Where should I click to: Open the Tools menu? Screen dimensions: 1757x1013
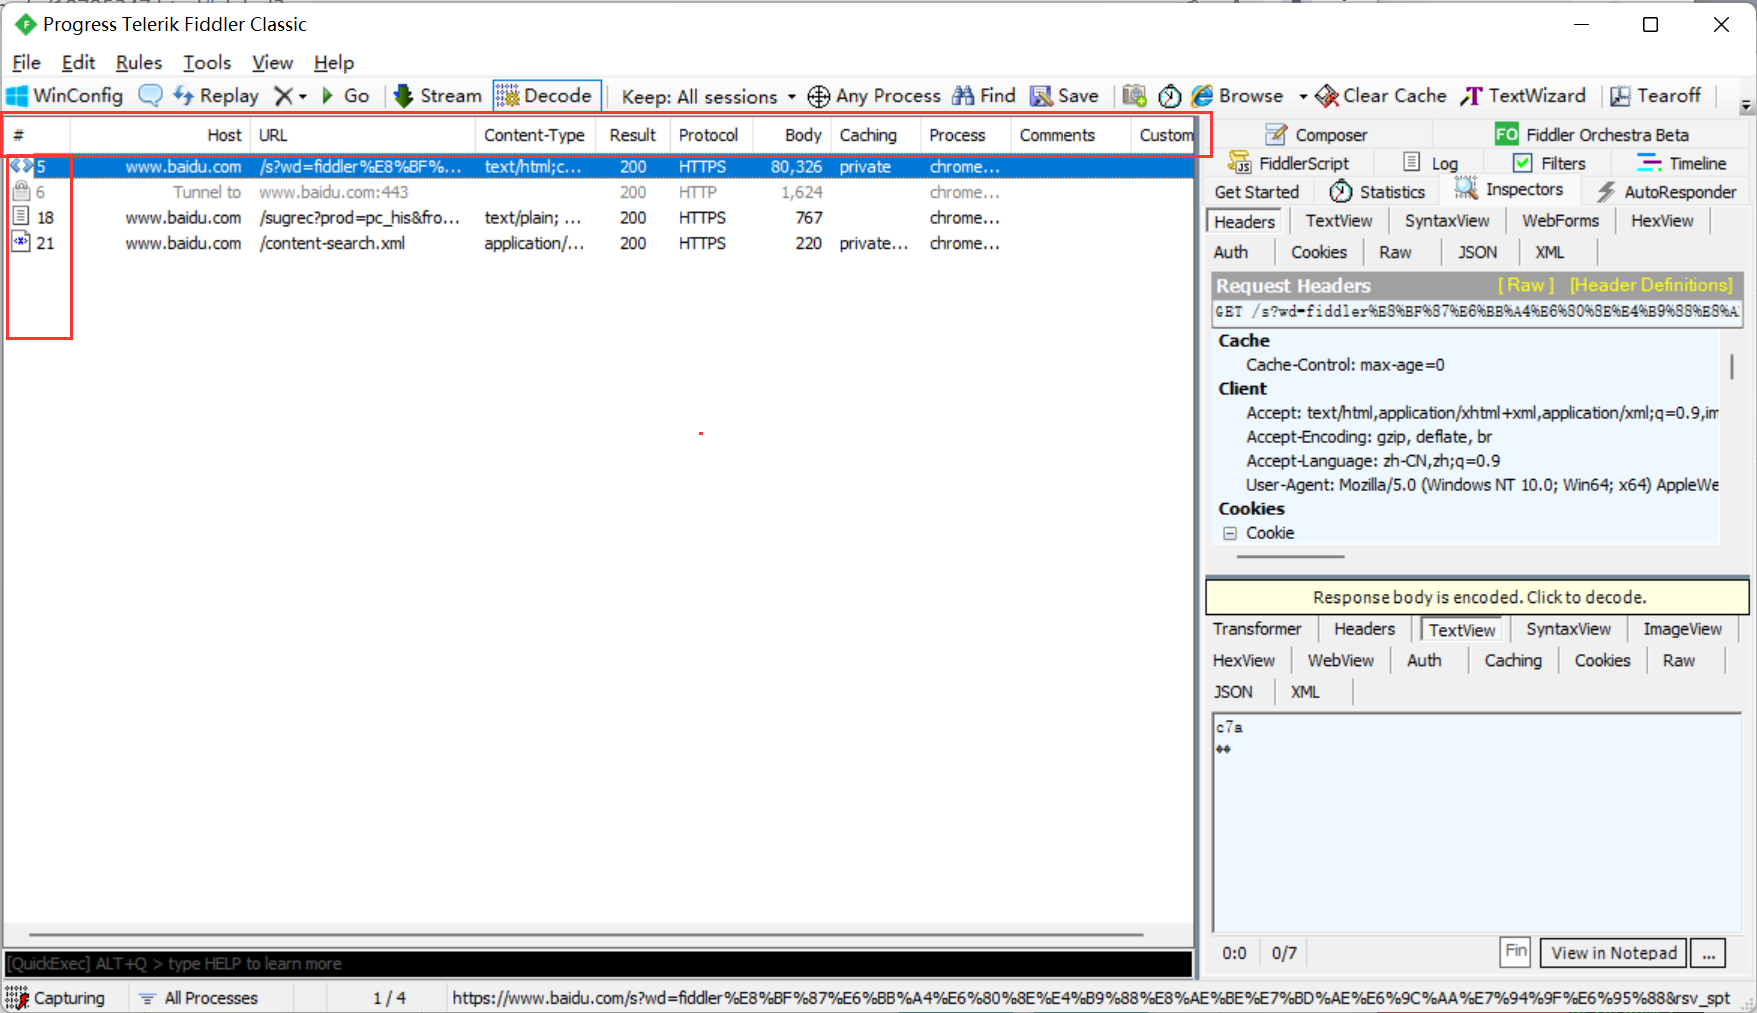(x=207, y=62)
